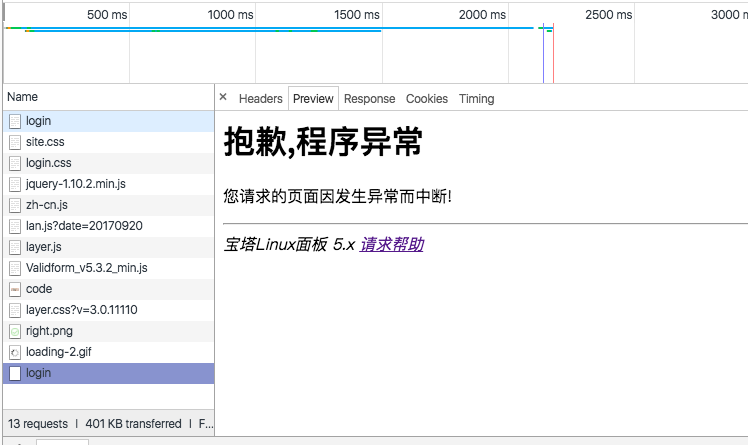Open the Response tab
The image size is (748, 445).
[369, 99]
